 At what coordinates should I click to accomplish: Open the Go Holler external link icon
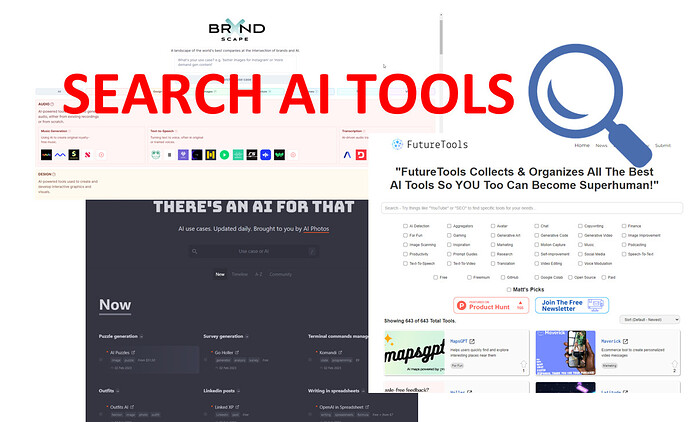pos(237,352)
